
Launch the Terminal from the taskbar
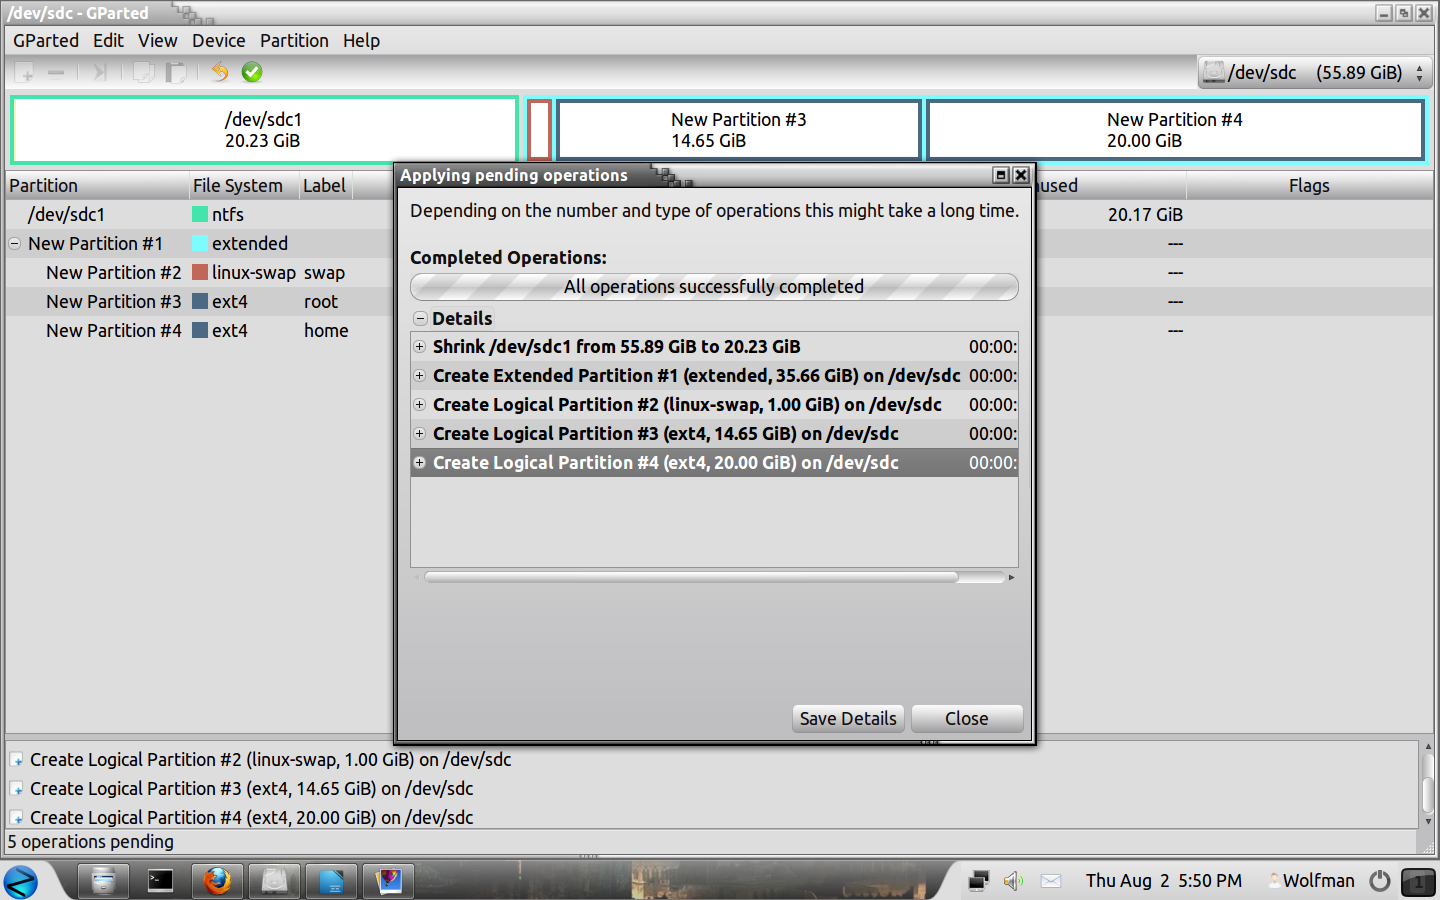click(x=160, y=881)
